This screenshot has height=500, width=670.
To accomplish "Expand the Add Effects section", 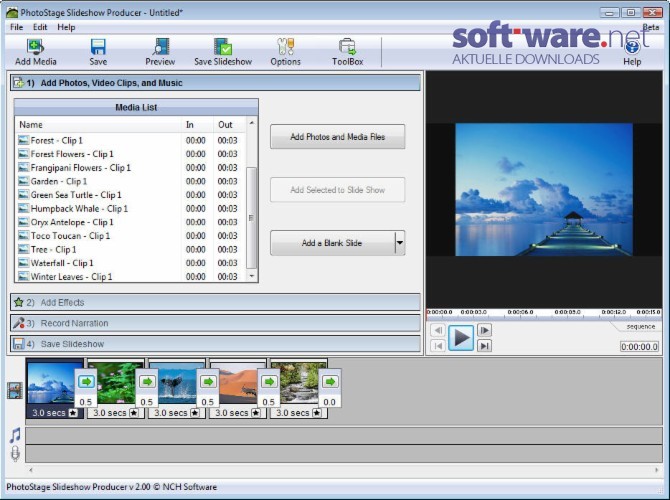I will (215, 302).
